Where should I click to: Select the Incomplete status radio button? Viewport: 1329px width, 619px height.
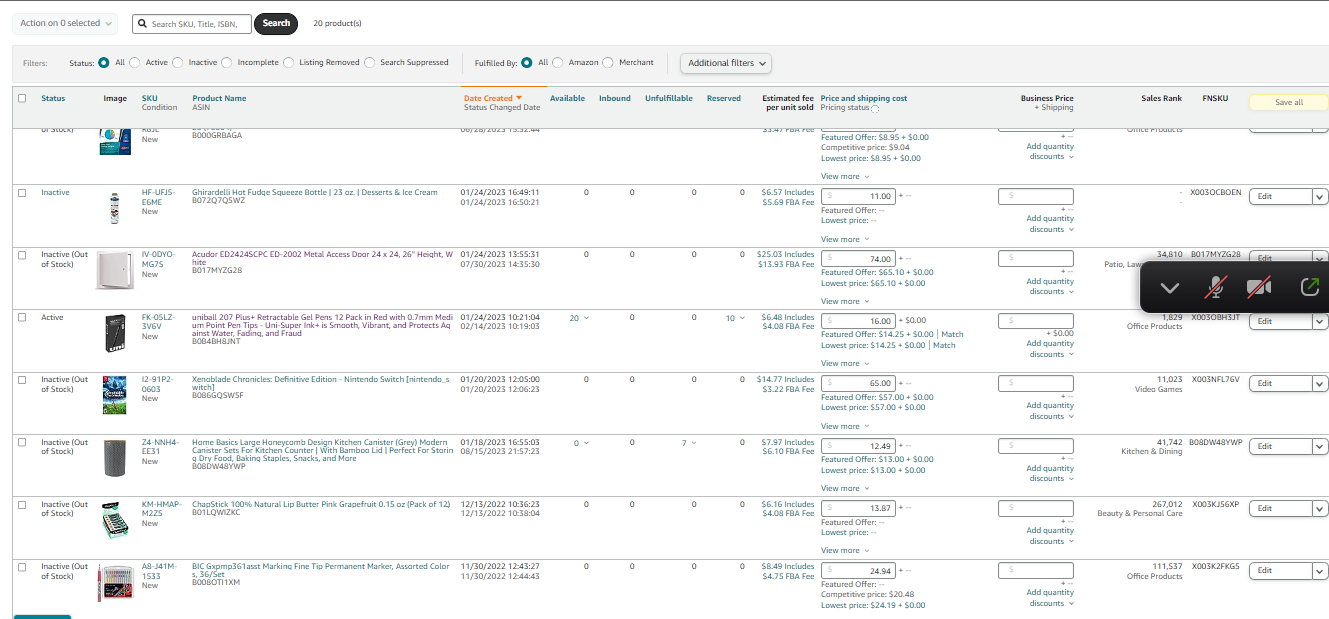click(x=227, y=63)
